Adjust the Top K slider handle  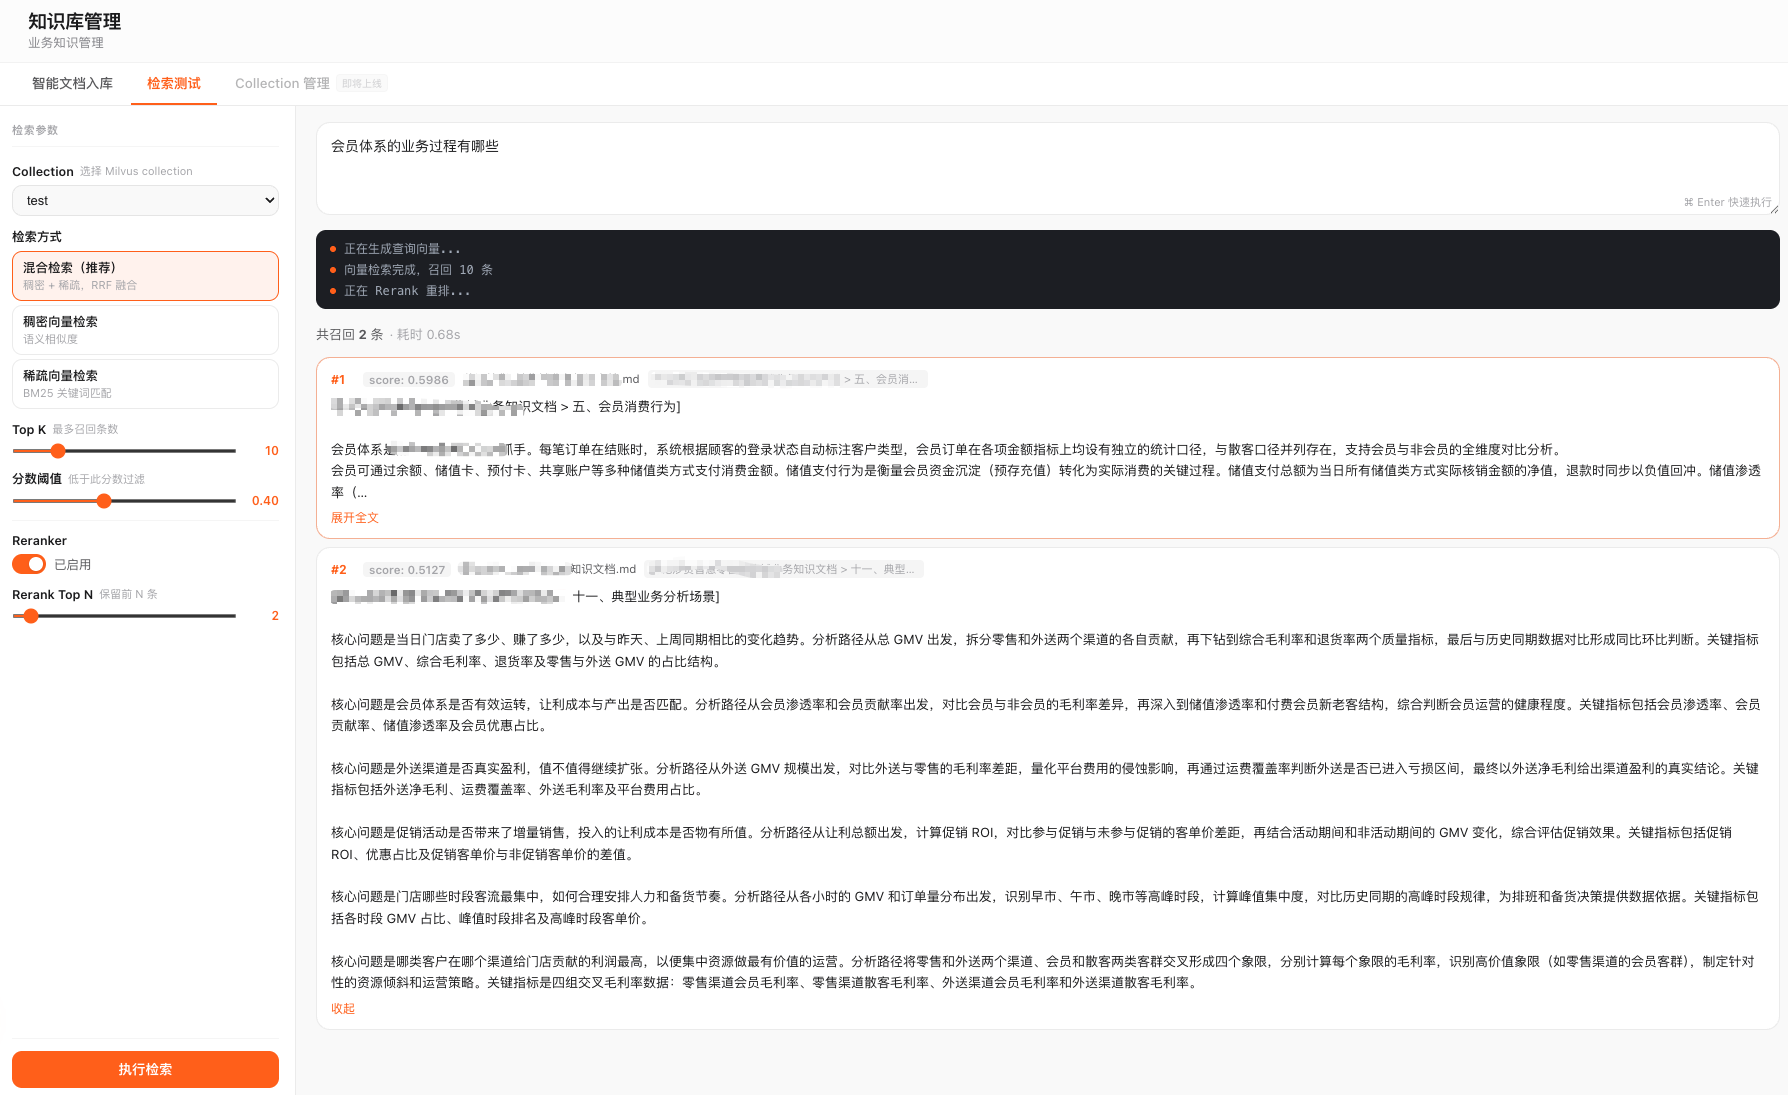tap(58, 451)
